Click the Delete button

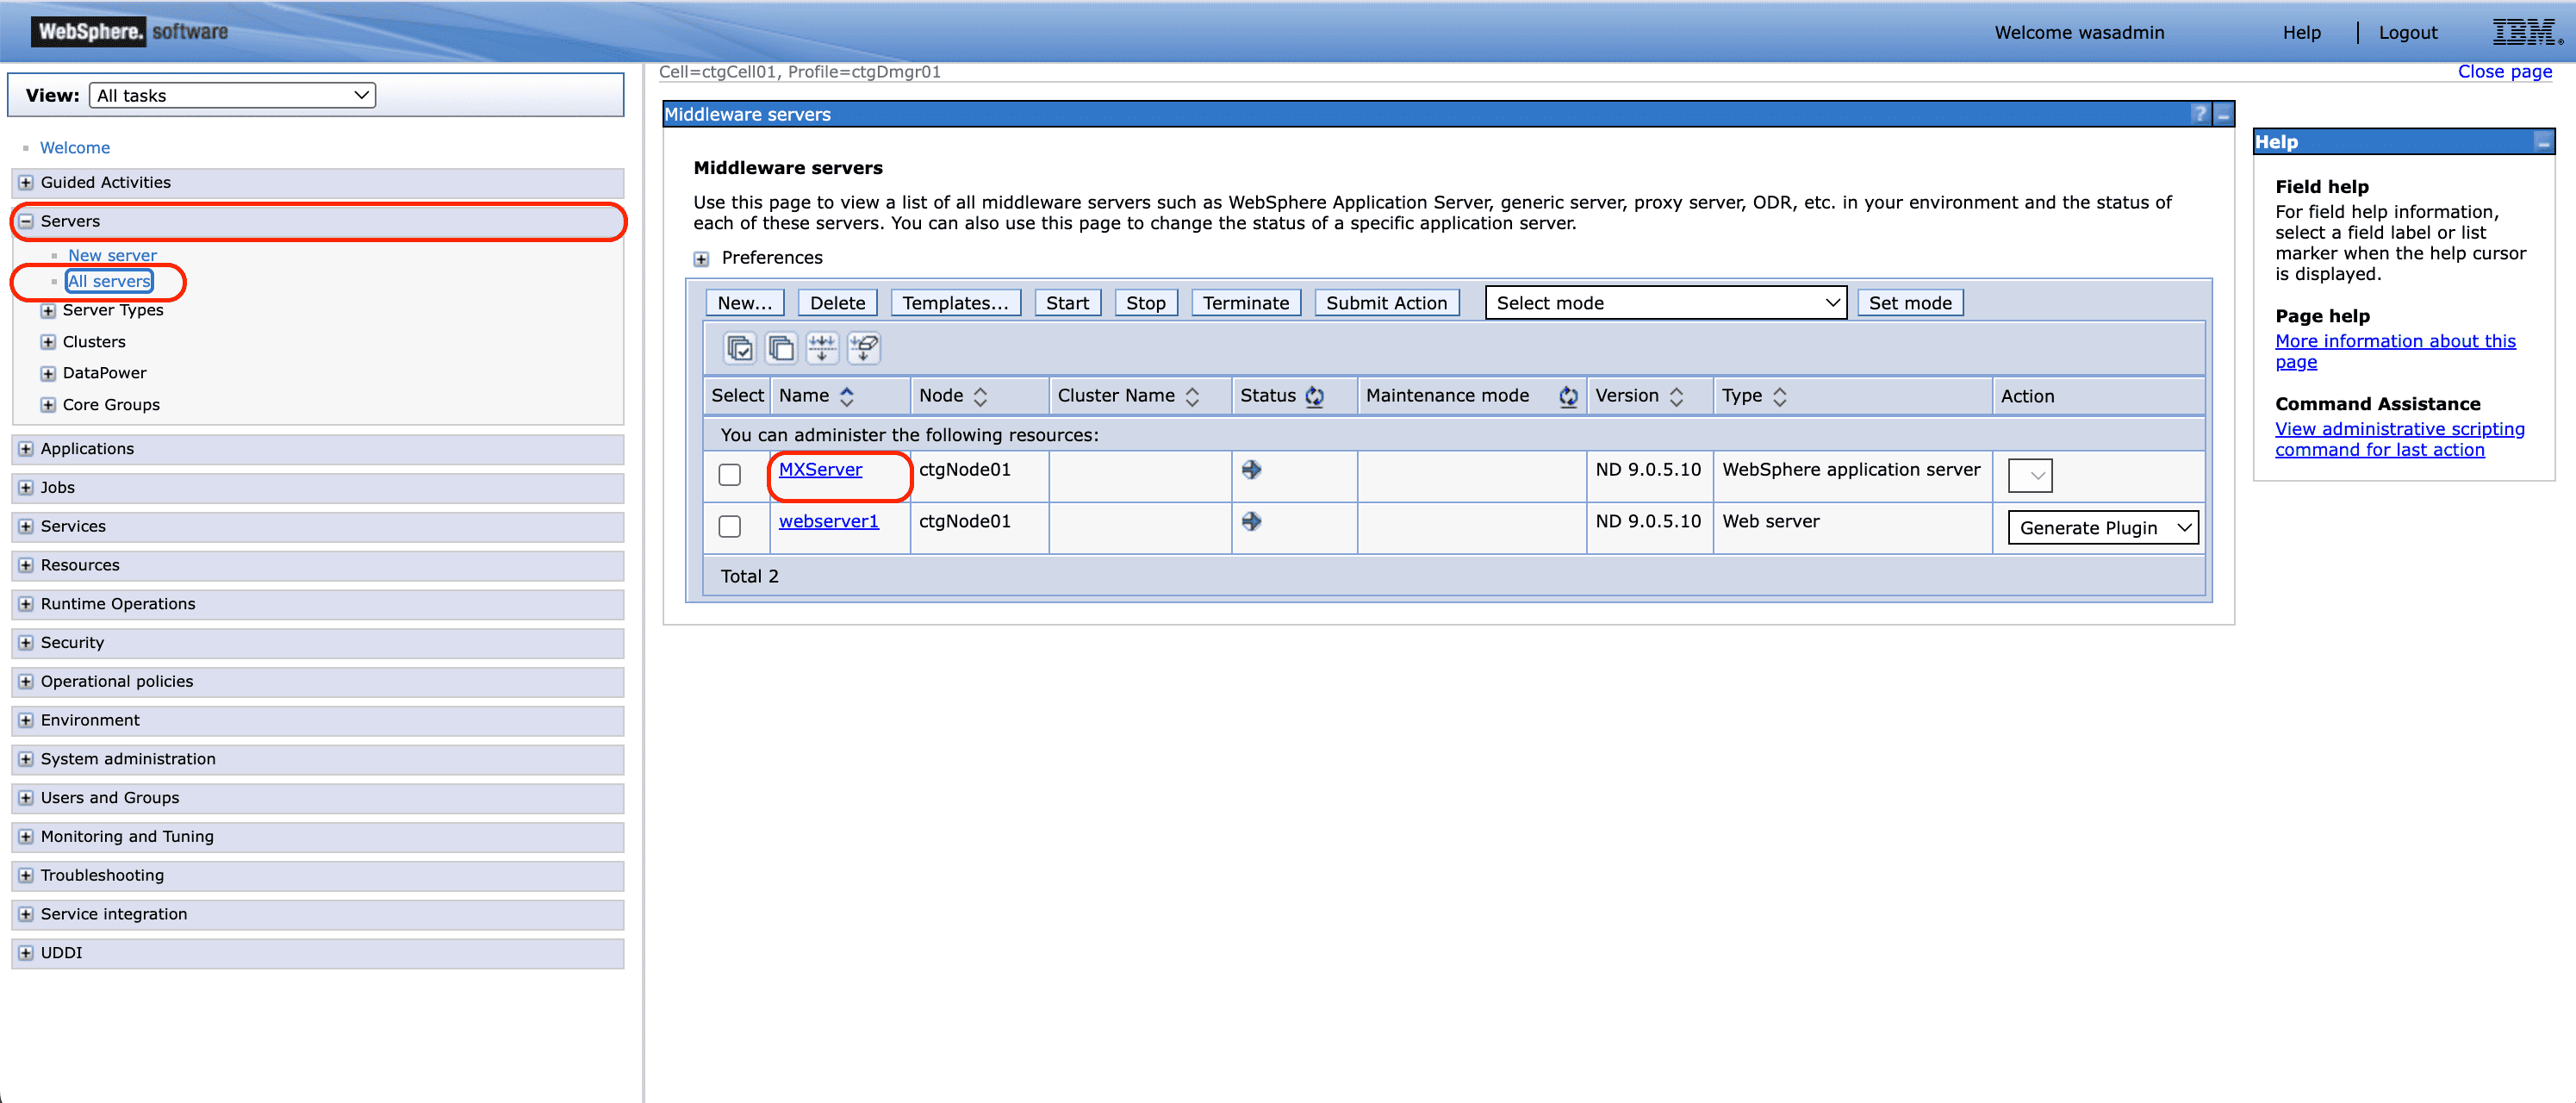click(x=837, y=303)
